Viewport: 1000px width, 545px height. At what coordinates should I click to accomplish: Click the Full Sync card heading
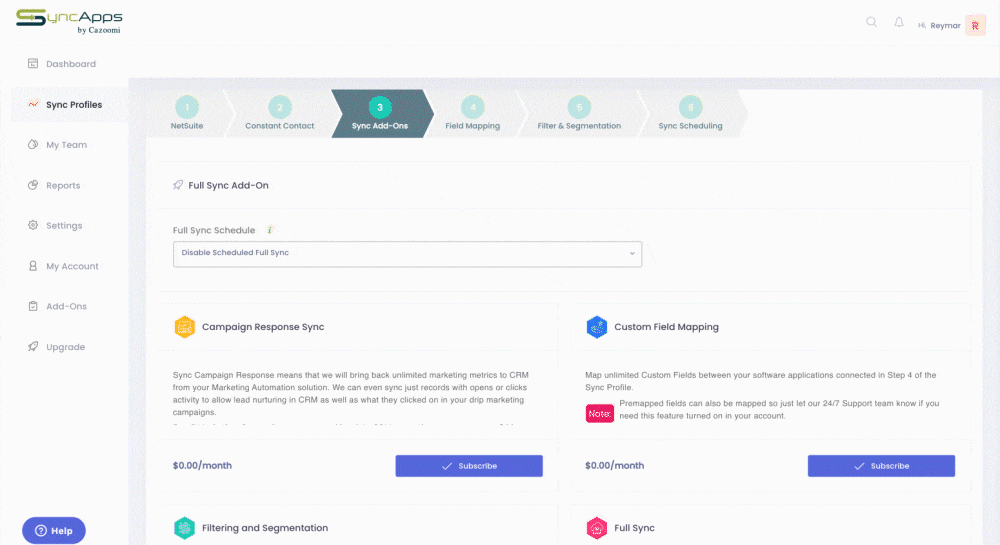click(x=634, y=528)
